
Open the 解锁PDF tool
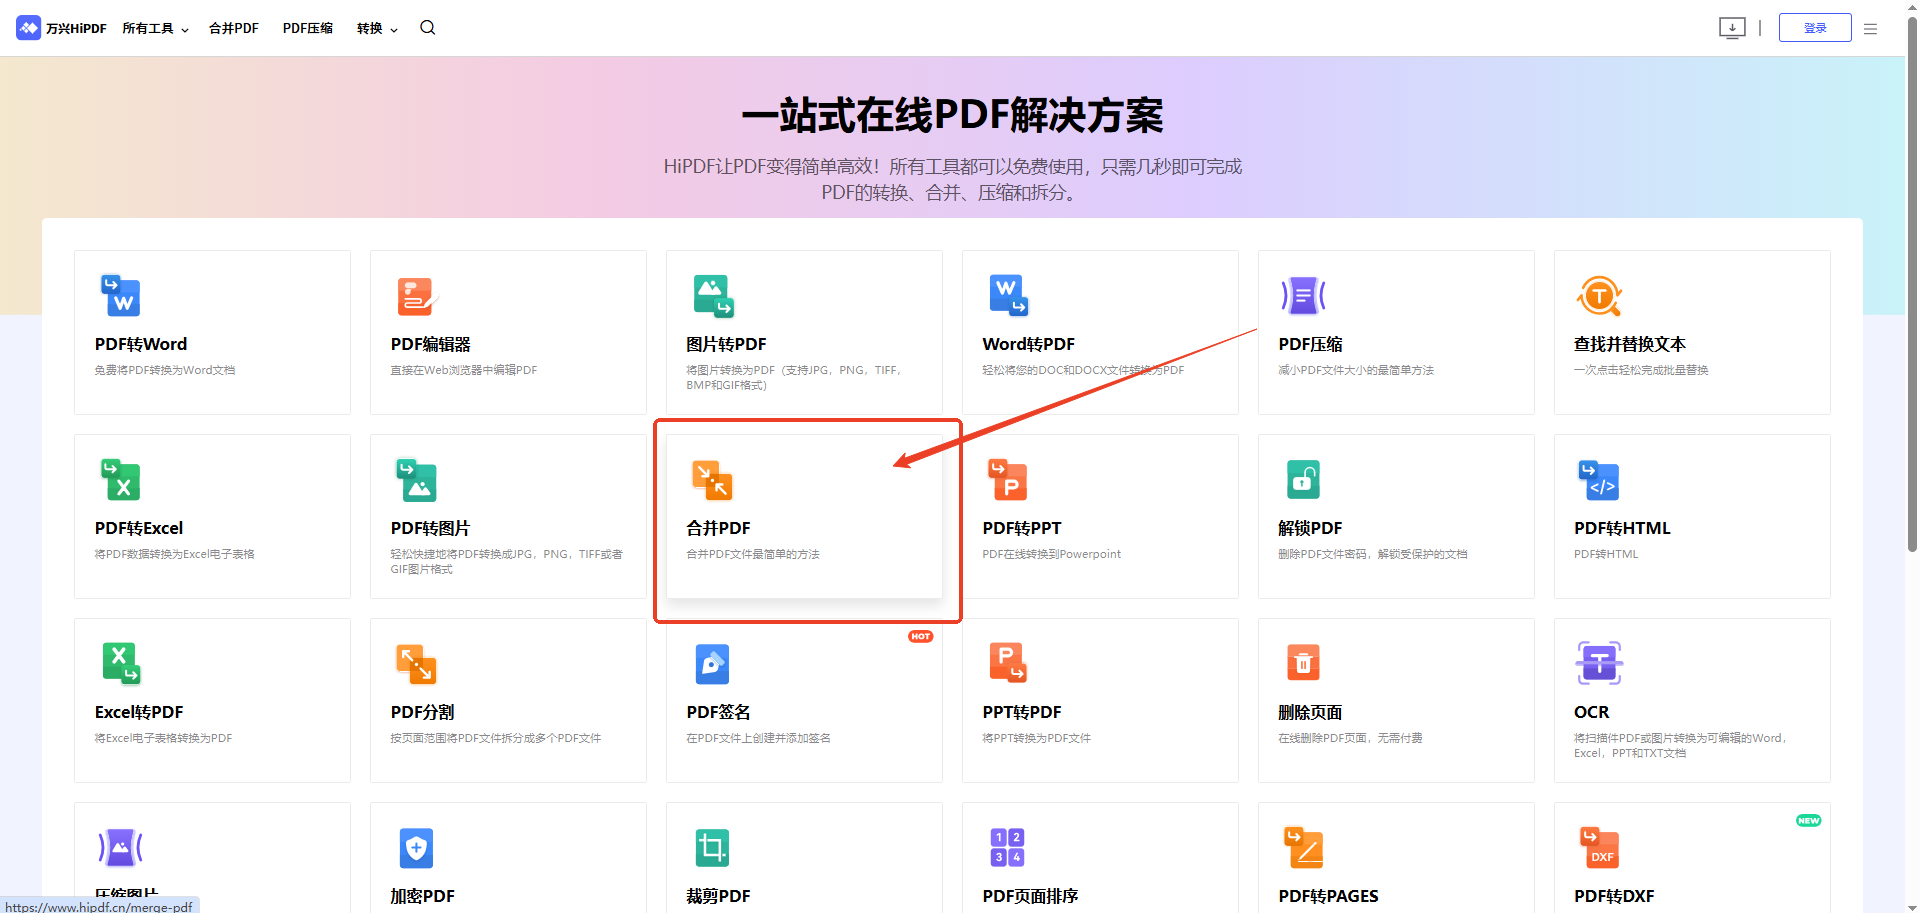[1395, 515]
